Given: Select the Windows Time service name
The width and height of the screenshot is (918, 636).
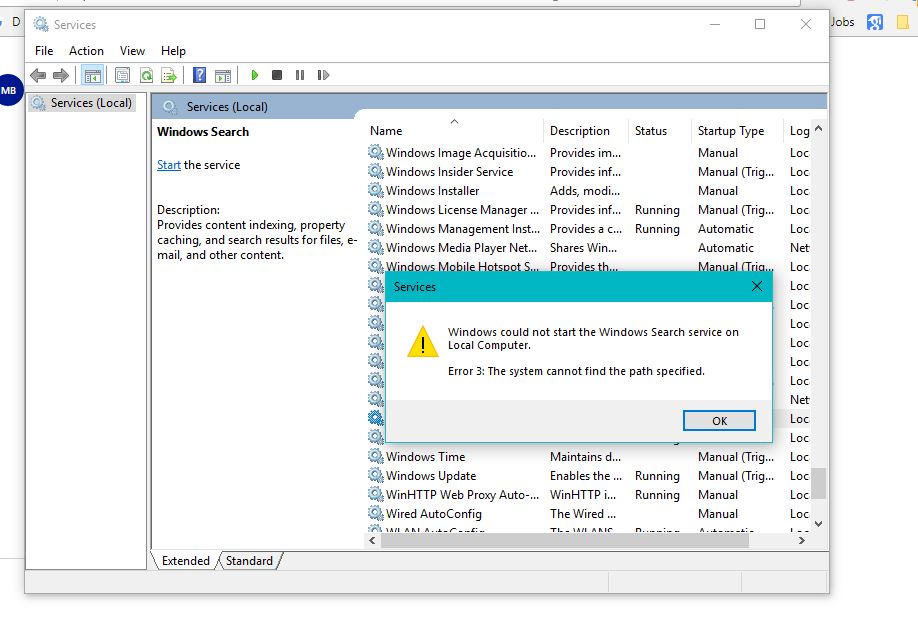Looking at the screenshot, I should point(425,456).
